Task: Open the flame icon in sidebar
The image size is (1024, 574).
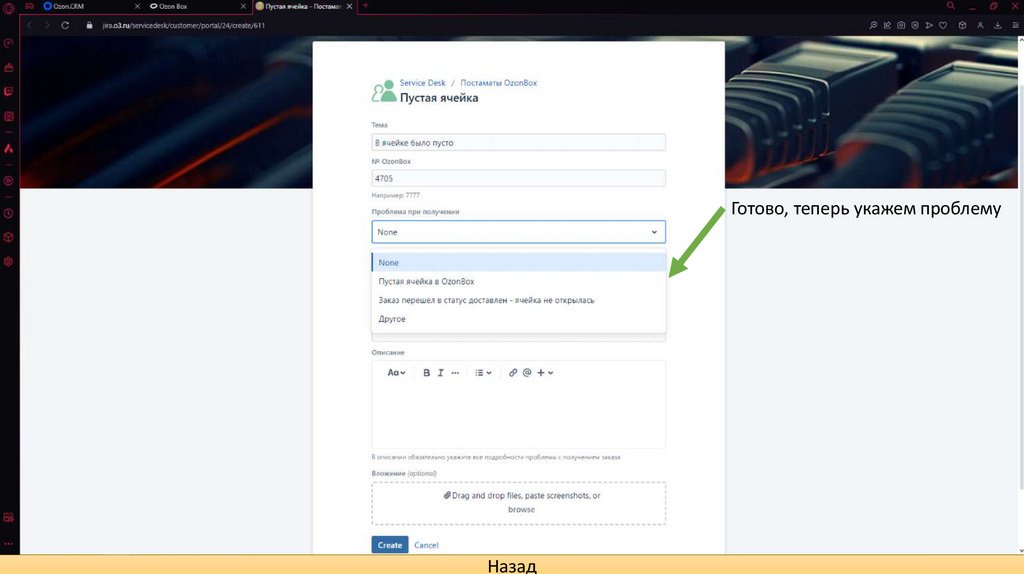Action: (x=8, y=149)
